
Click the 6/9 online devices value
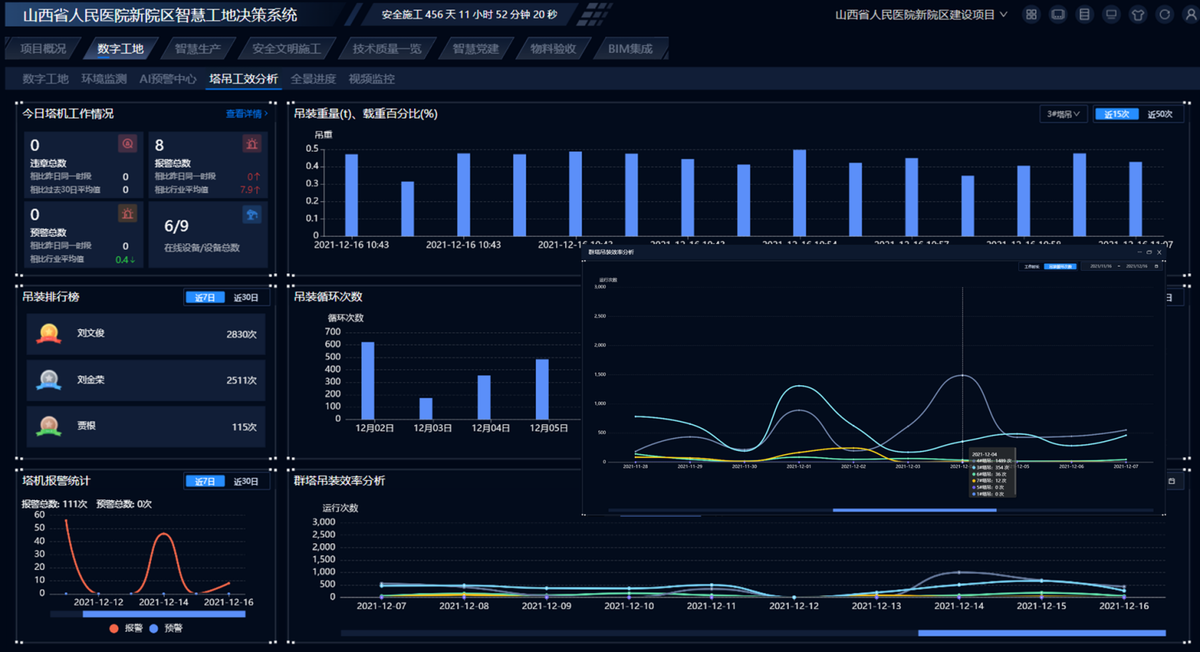click(x=177, y=225)
